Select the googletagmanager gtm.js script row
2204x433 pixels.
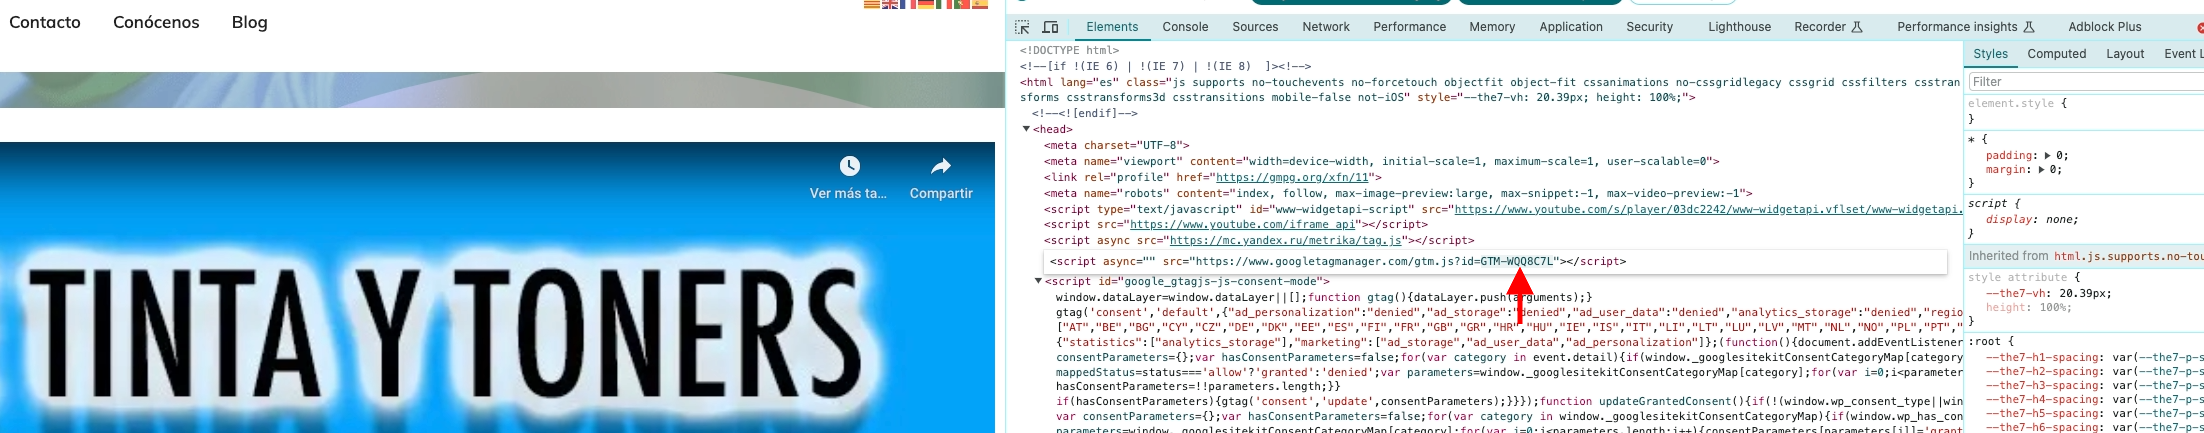pyautogui.click(x=1496, y=261)
